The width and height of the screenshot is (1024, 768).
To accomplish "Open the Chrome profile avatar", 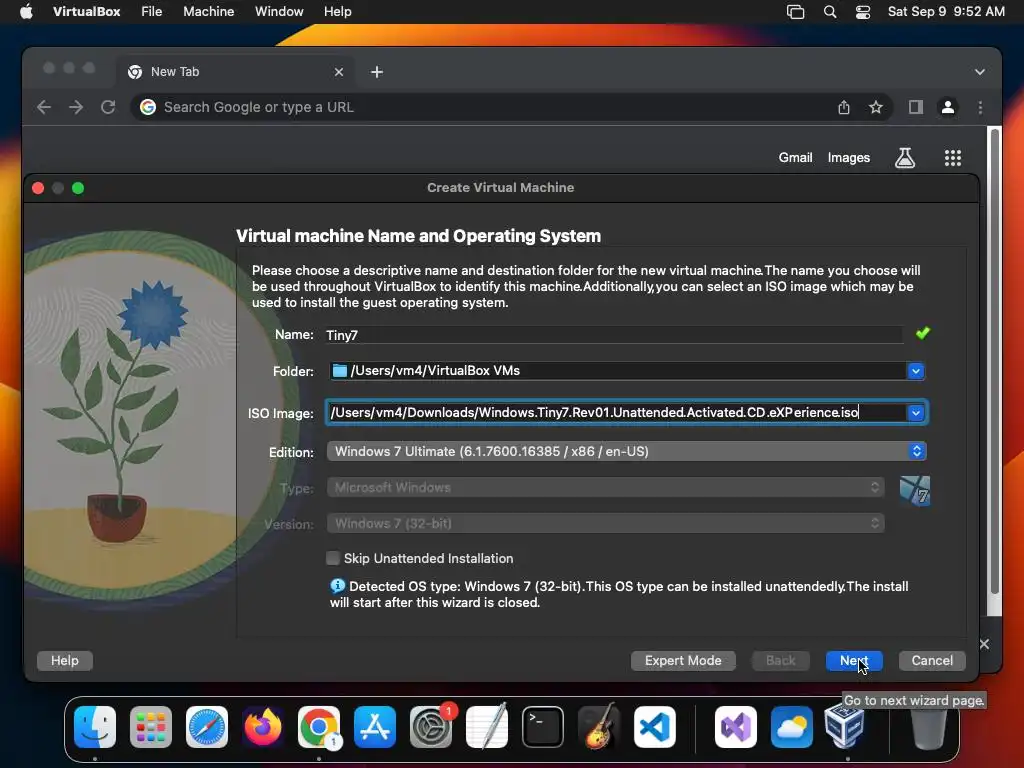I will tap(948, 107).
